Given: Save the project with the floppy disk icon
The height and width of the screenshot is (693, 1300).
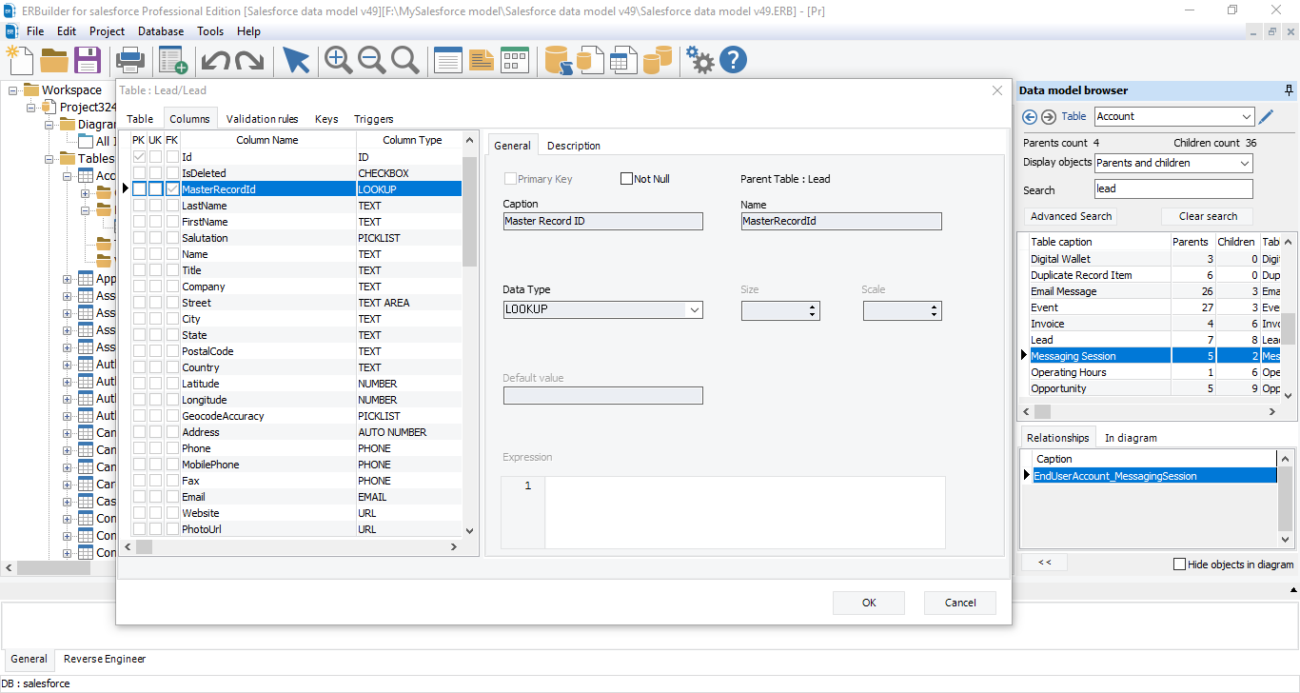Looking at the screenshot, I should coord(88,60).
